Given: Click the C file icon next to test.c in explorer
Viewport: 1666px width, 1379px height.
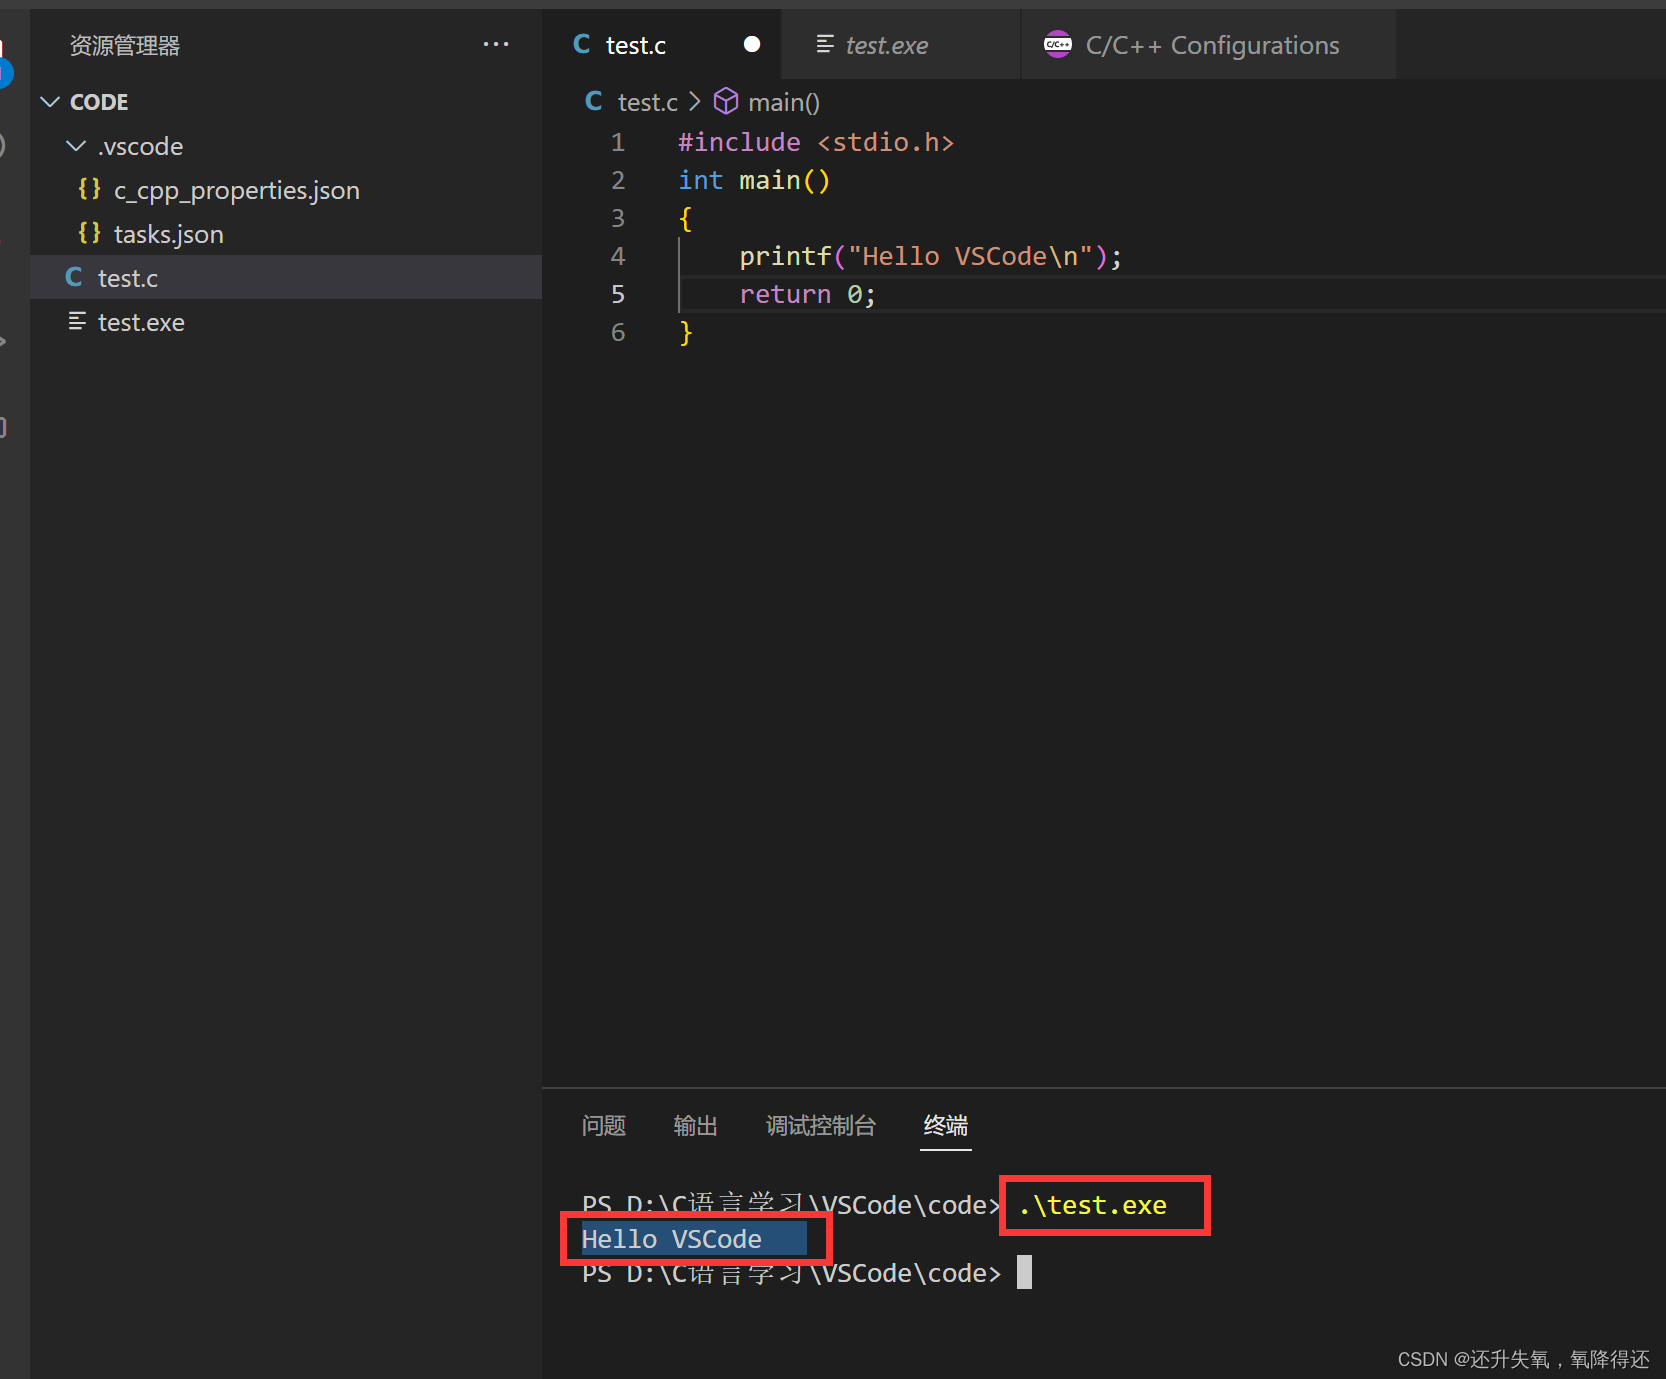Looking at the screenshot, I should (74, 277).
